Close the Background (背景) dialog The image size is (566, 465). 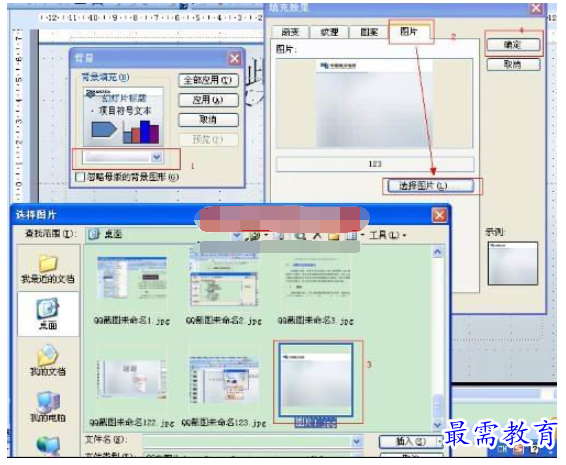pyautogui.click(x=235, y=58)
